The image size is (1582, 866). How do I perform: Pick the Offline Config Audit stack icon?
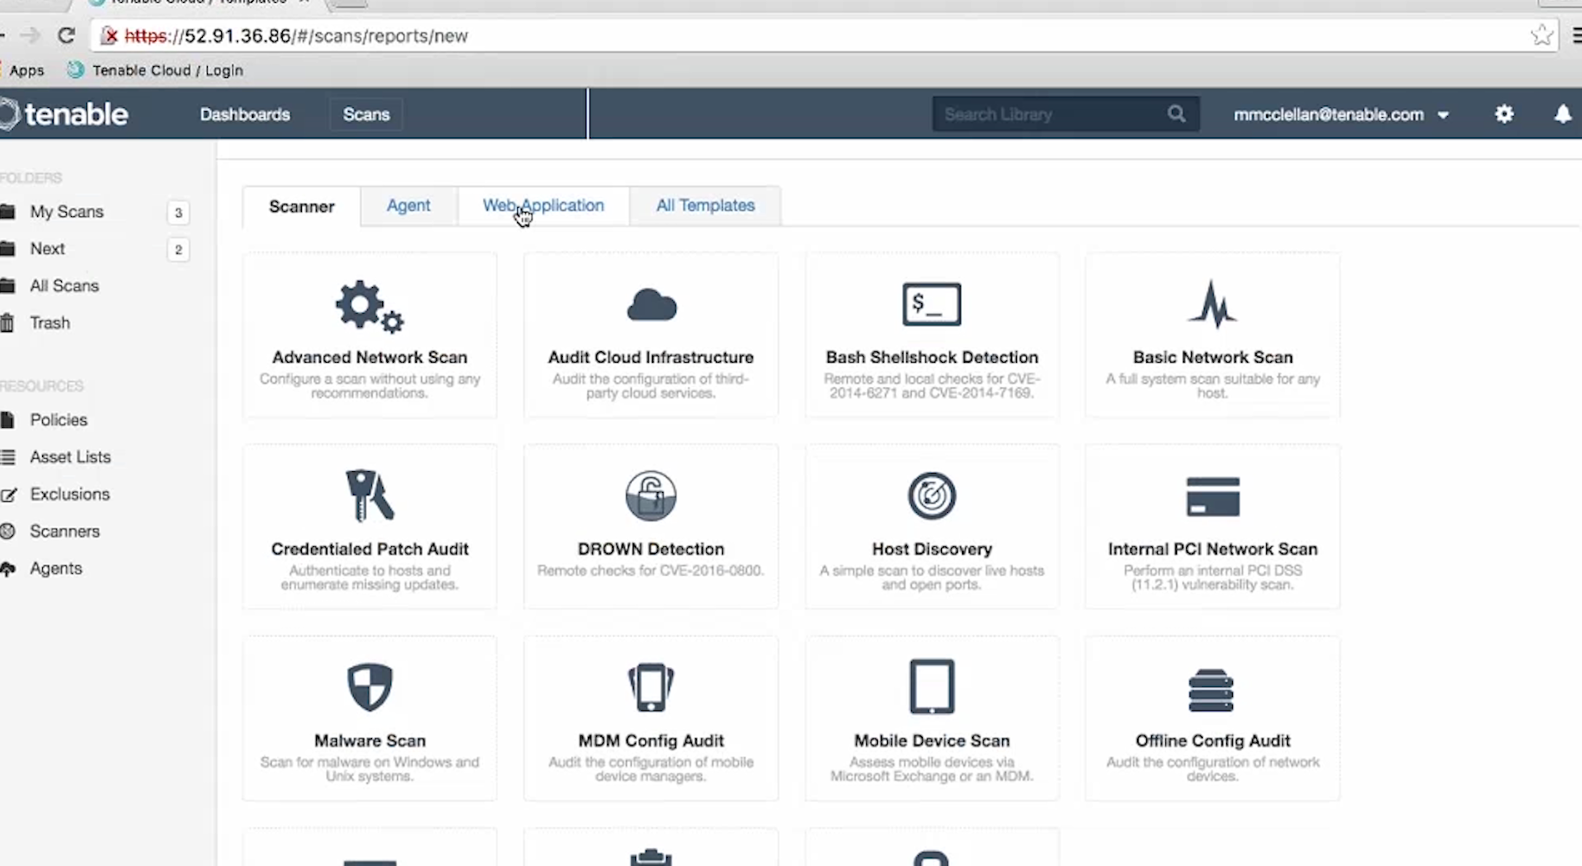(x=1211, y=690)
